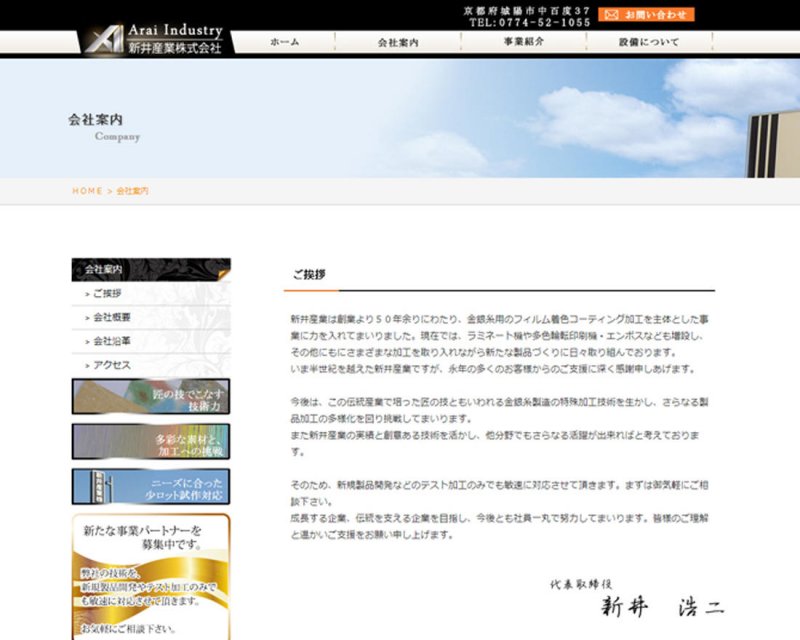800x640 pixels.
Task: Select ホーム in the top navigation
Action: pos(284,42)
